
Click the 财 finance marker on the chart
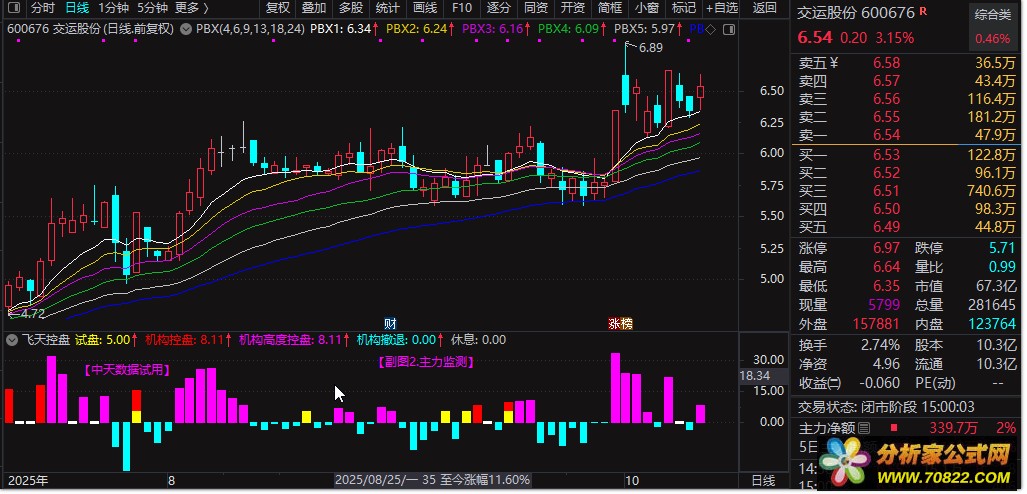[390, 323]
